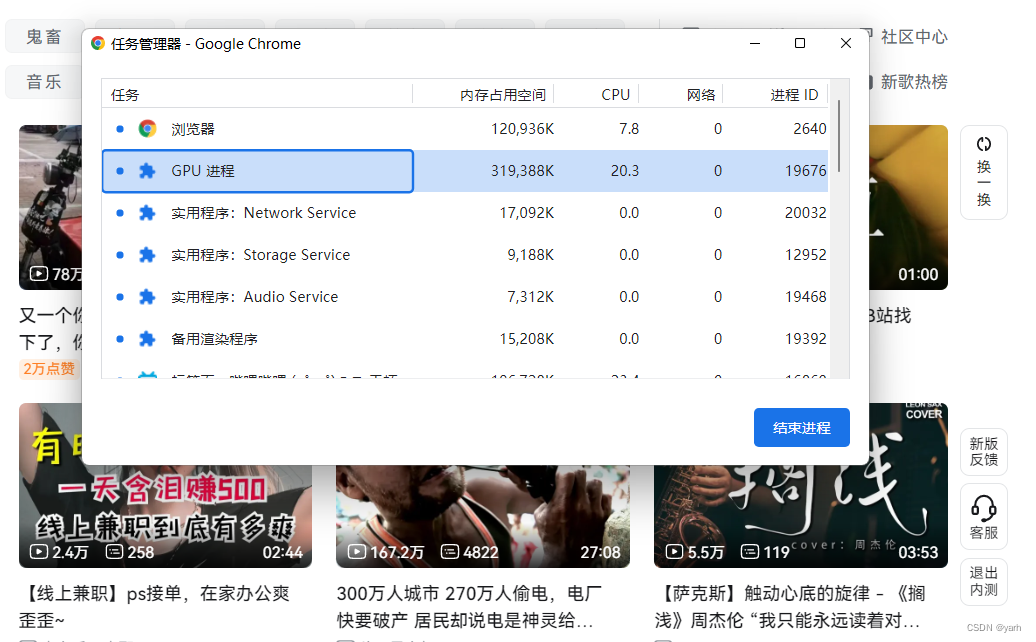Click the memory value 15,208K
The height and width of the screenshot is (642, 1036).
(527, 339)
